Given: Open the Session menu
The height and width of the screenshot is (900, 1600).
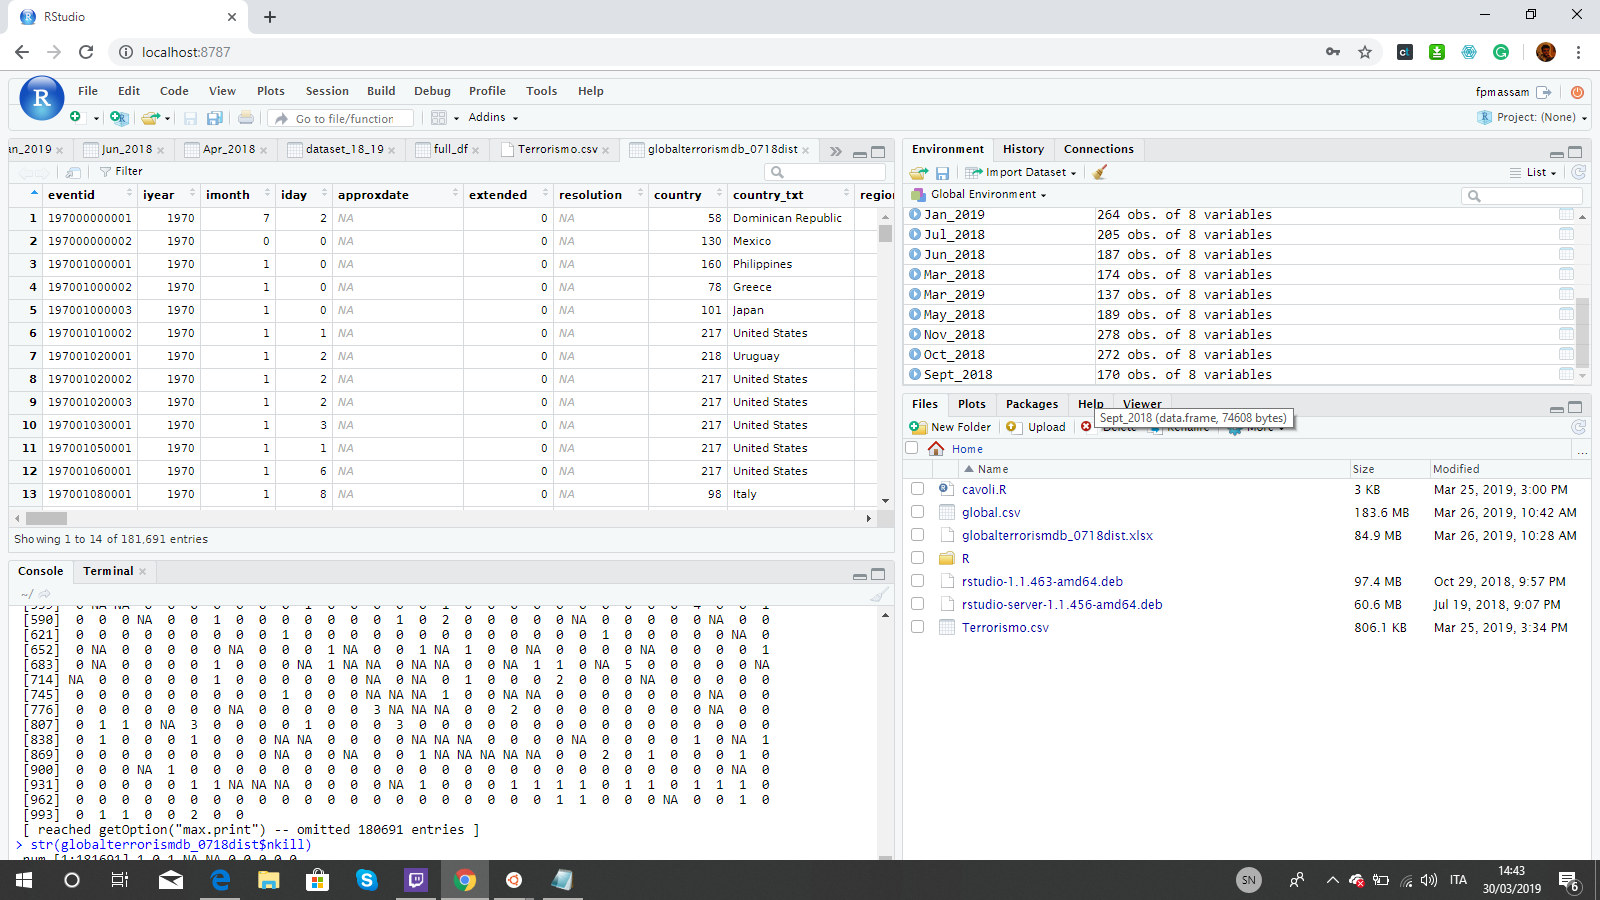Looking at the screenshot, I should 327,91.
